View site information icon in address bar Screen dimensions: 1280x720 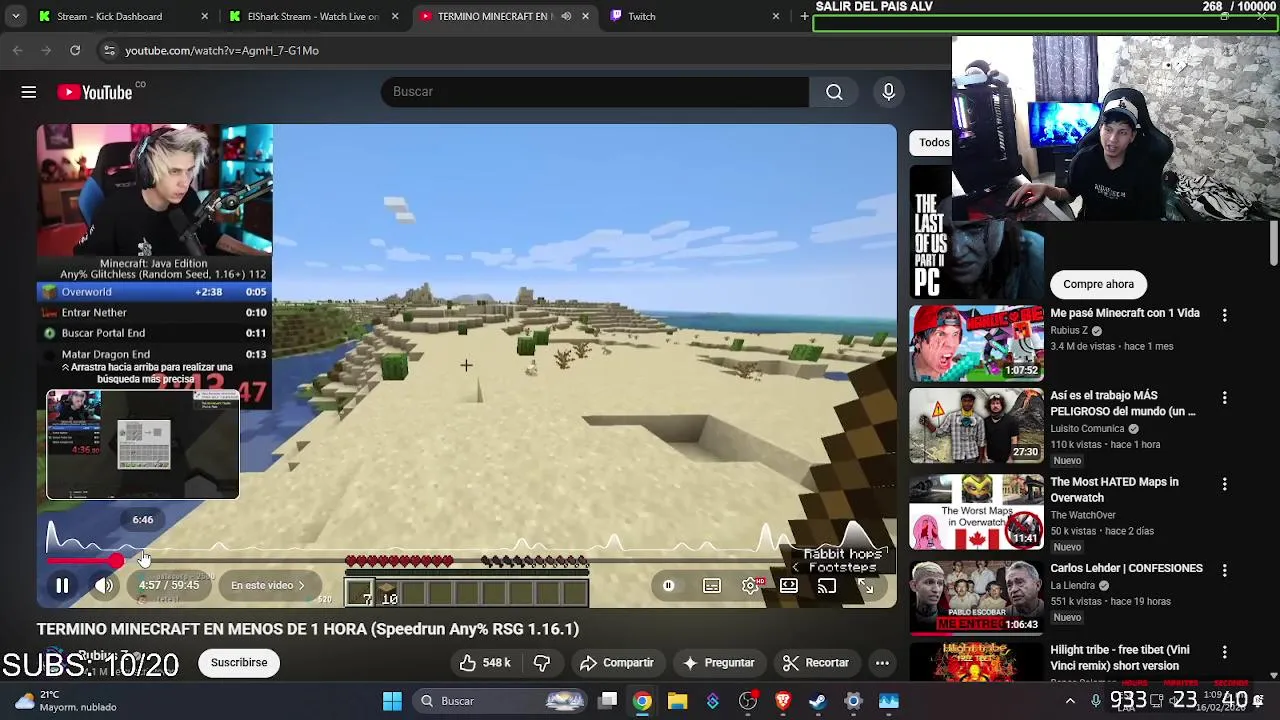[108, 51]
